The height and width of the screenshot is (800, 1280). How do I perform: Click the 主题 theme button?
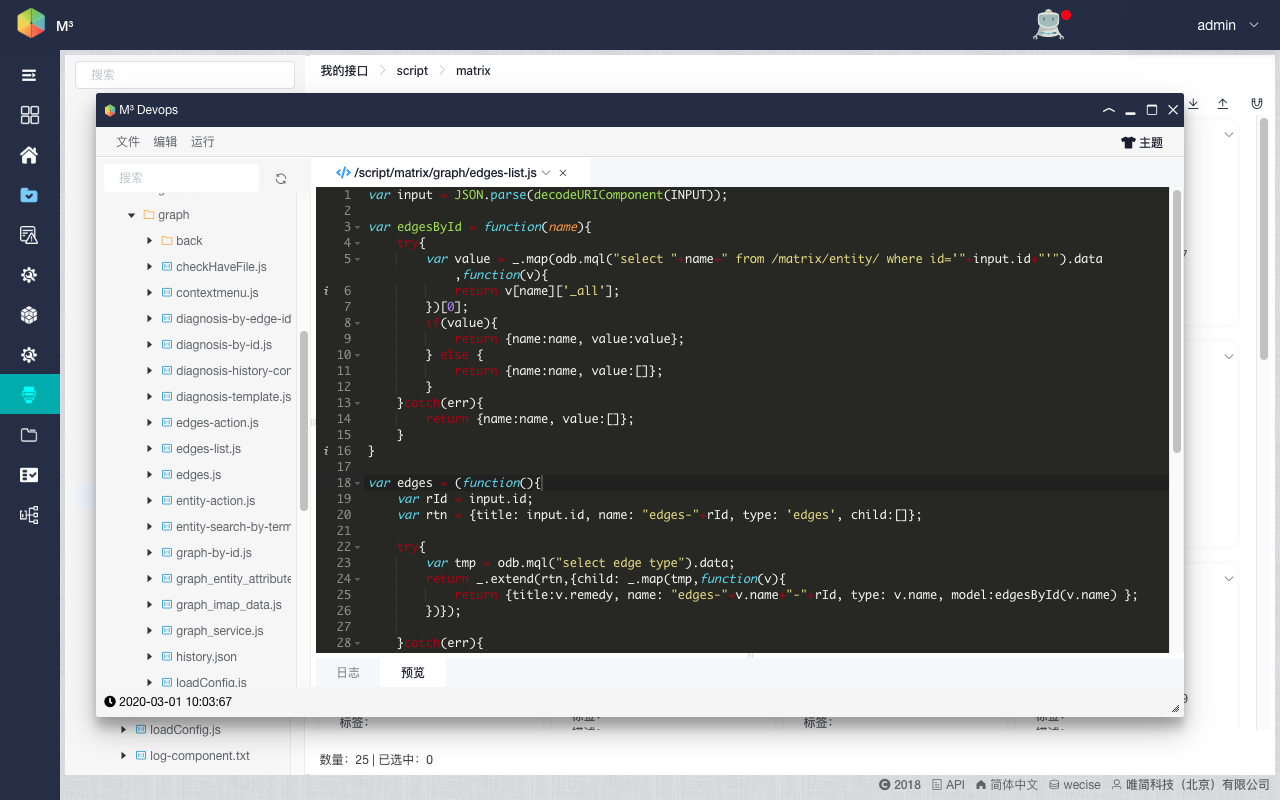[1142, 143]
